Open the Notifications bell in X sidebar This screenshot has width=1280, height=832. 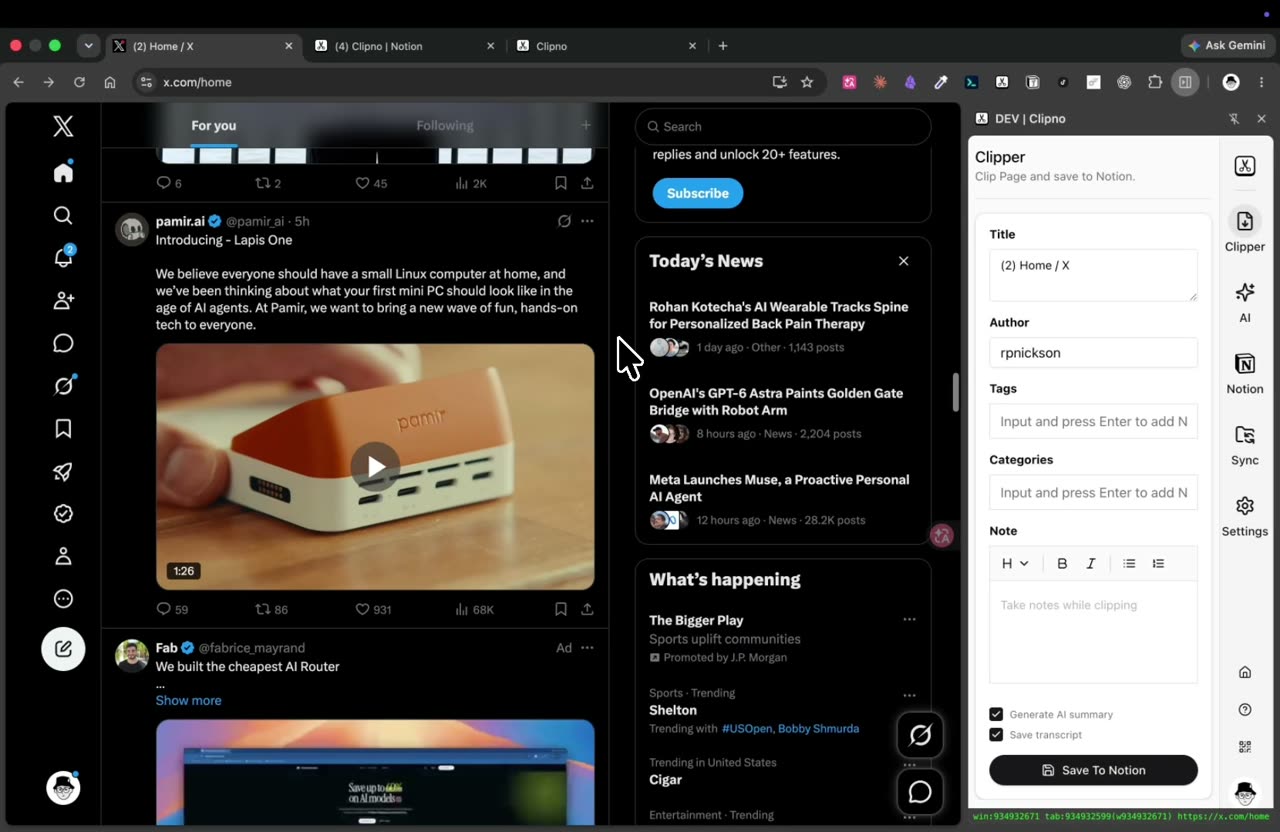[63, 257]
